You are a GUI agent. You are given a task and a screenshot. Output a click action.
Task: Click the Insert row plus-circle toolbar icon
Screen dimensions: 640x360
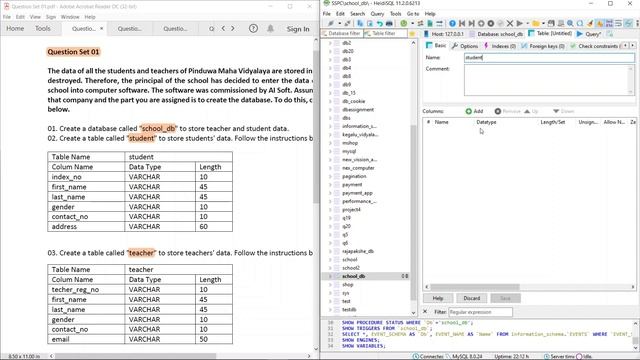481,23
